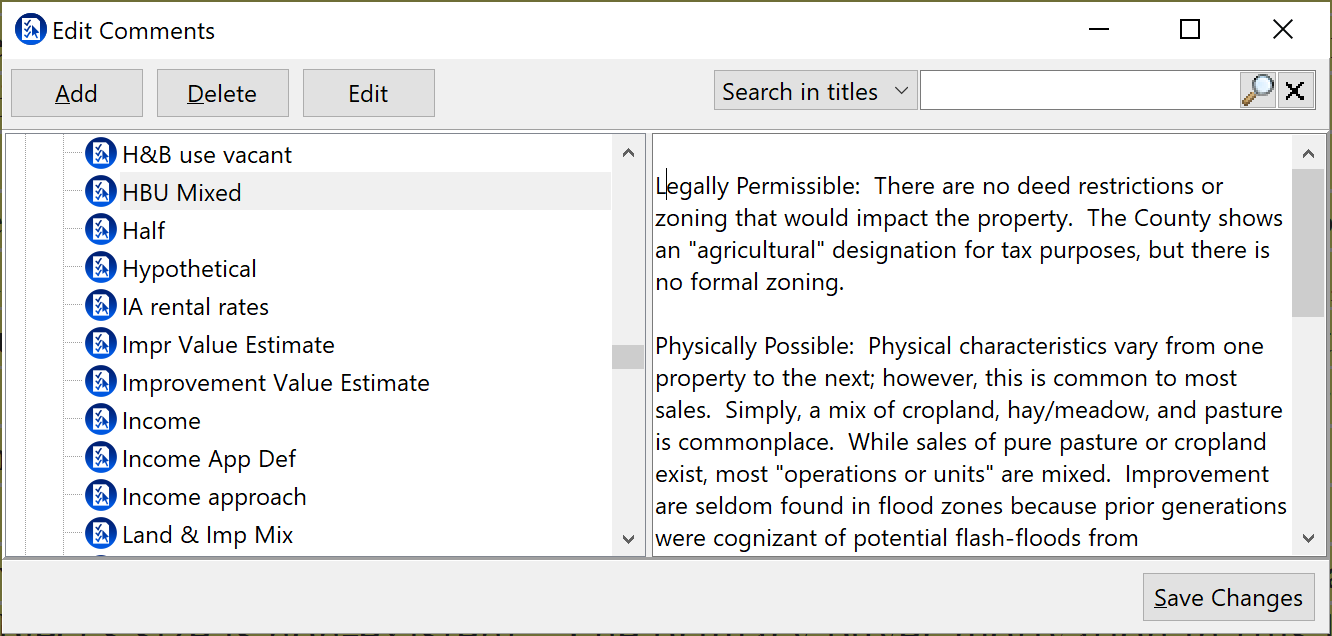
Task: Click the Edit button
Action: [368, 93]
